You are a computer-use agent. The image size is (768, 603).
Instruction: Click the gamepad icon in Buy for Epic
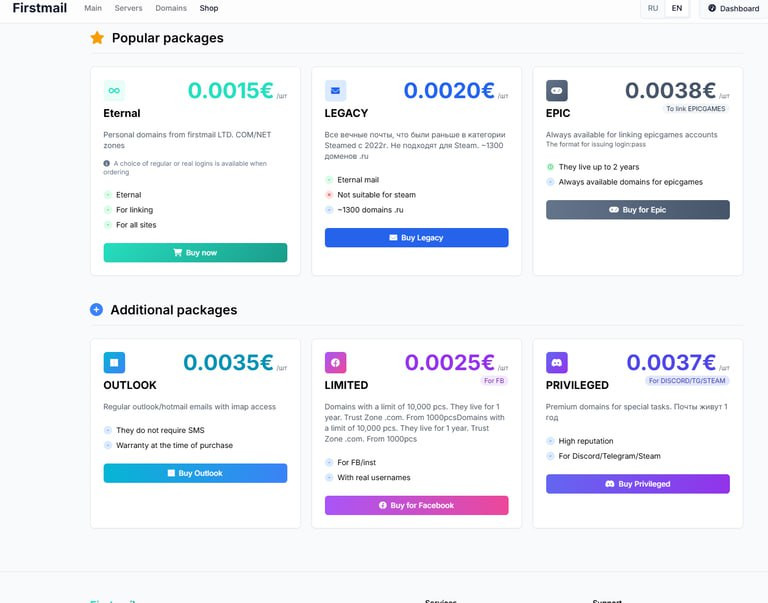point(614,210)
